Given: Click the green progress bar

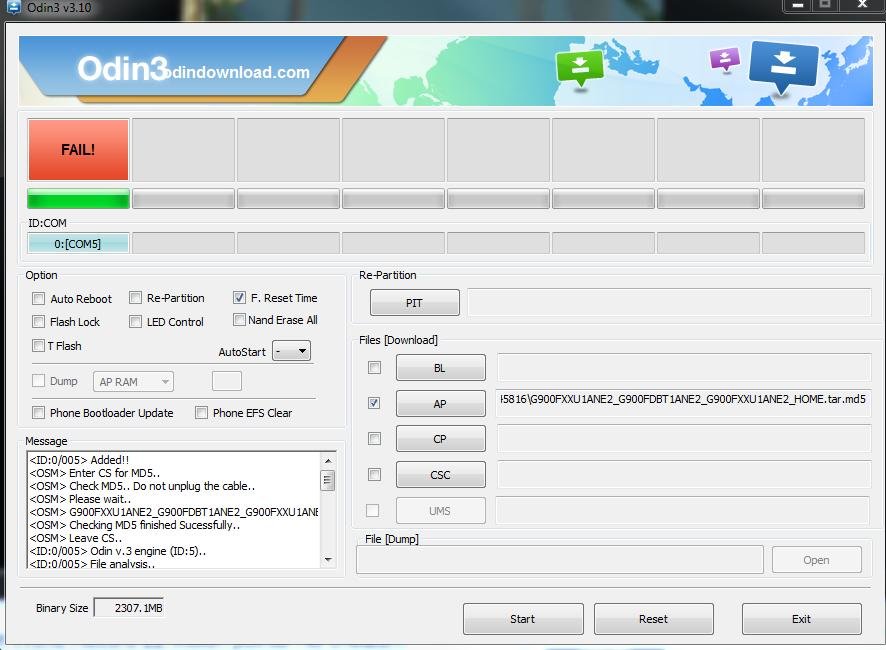Looking at the screenshot, I should click(78, 199).
